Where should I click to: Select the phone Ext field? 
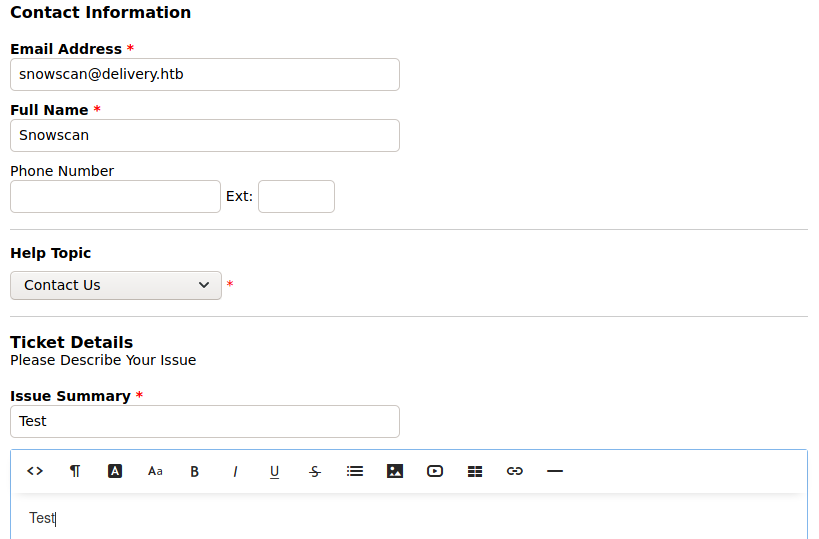(x=296, y=196)
